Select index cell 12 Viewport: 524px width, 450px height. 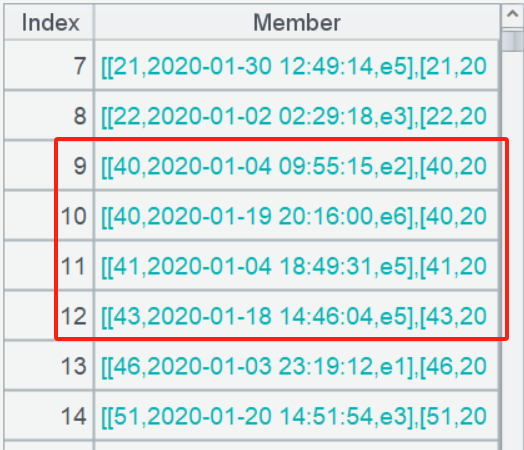coord(49,316)
